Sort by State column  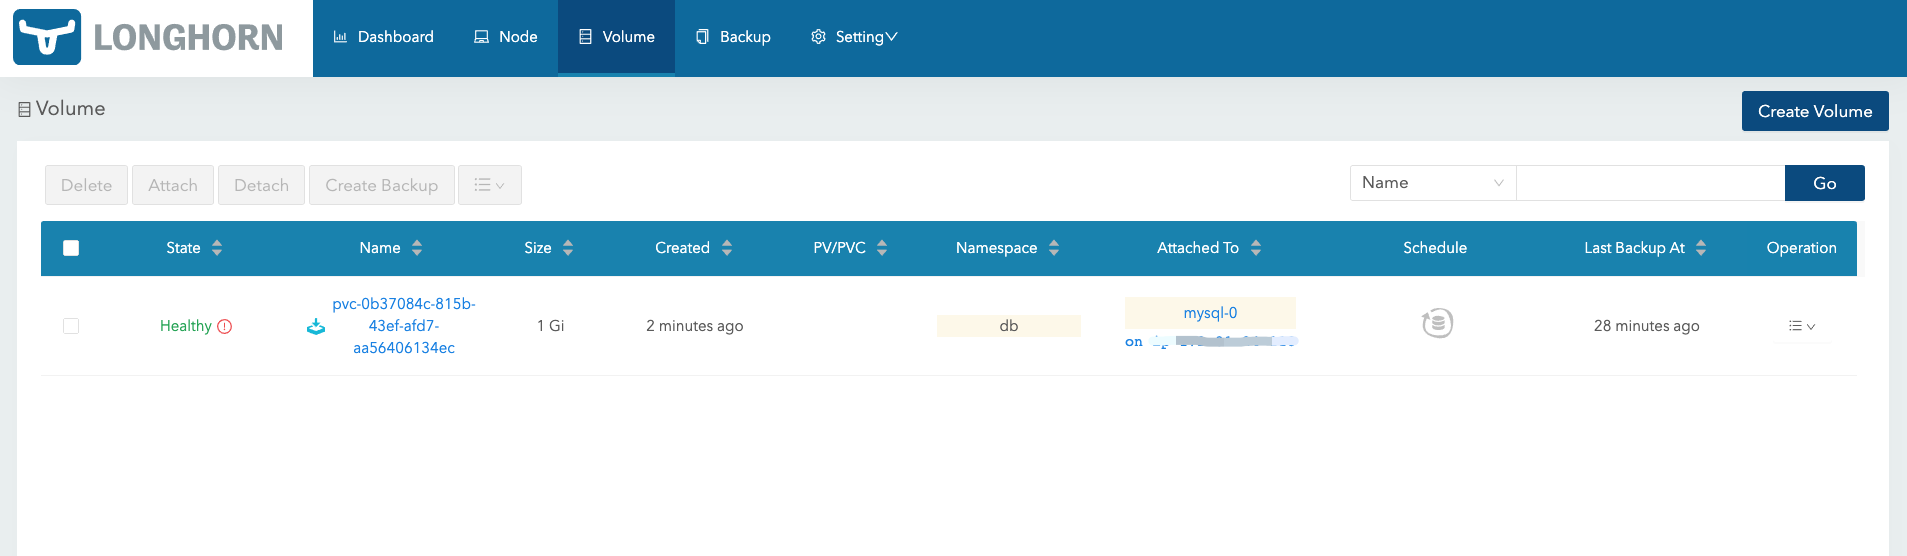click(x=217, y=248)
